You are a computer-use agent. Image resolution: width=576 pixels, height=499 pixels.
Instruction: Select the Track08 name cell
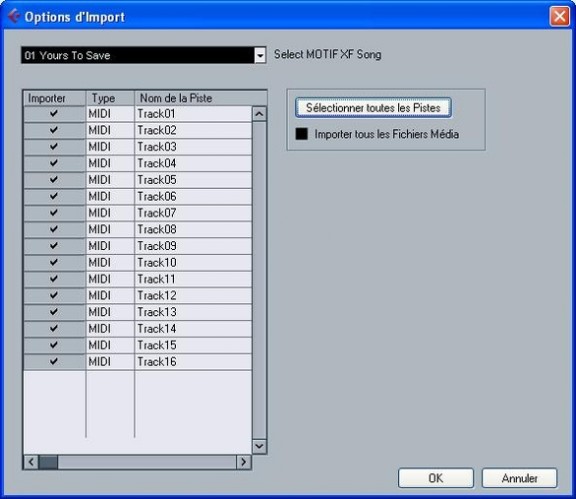coord(193,229)
